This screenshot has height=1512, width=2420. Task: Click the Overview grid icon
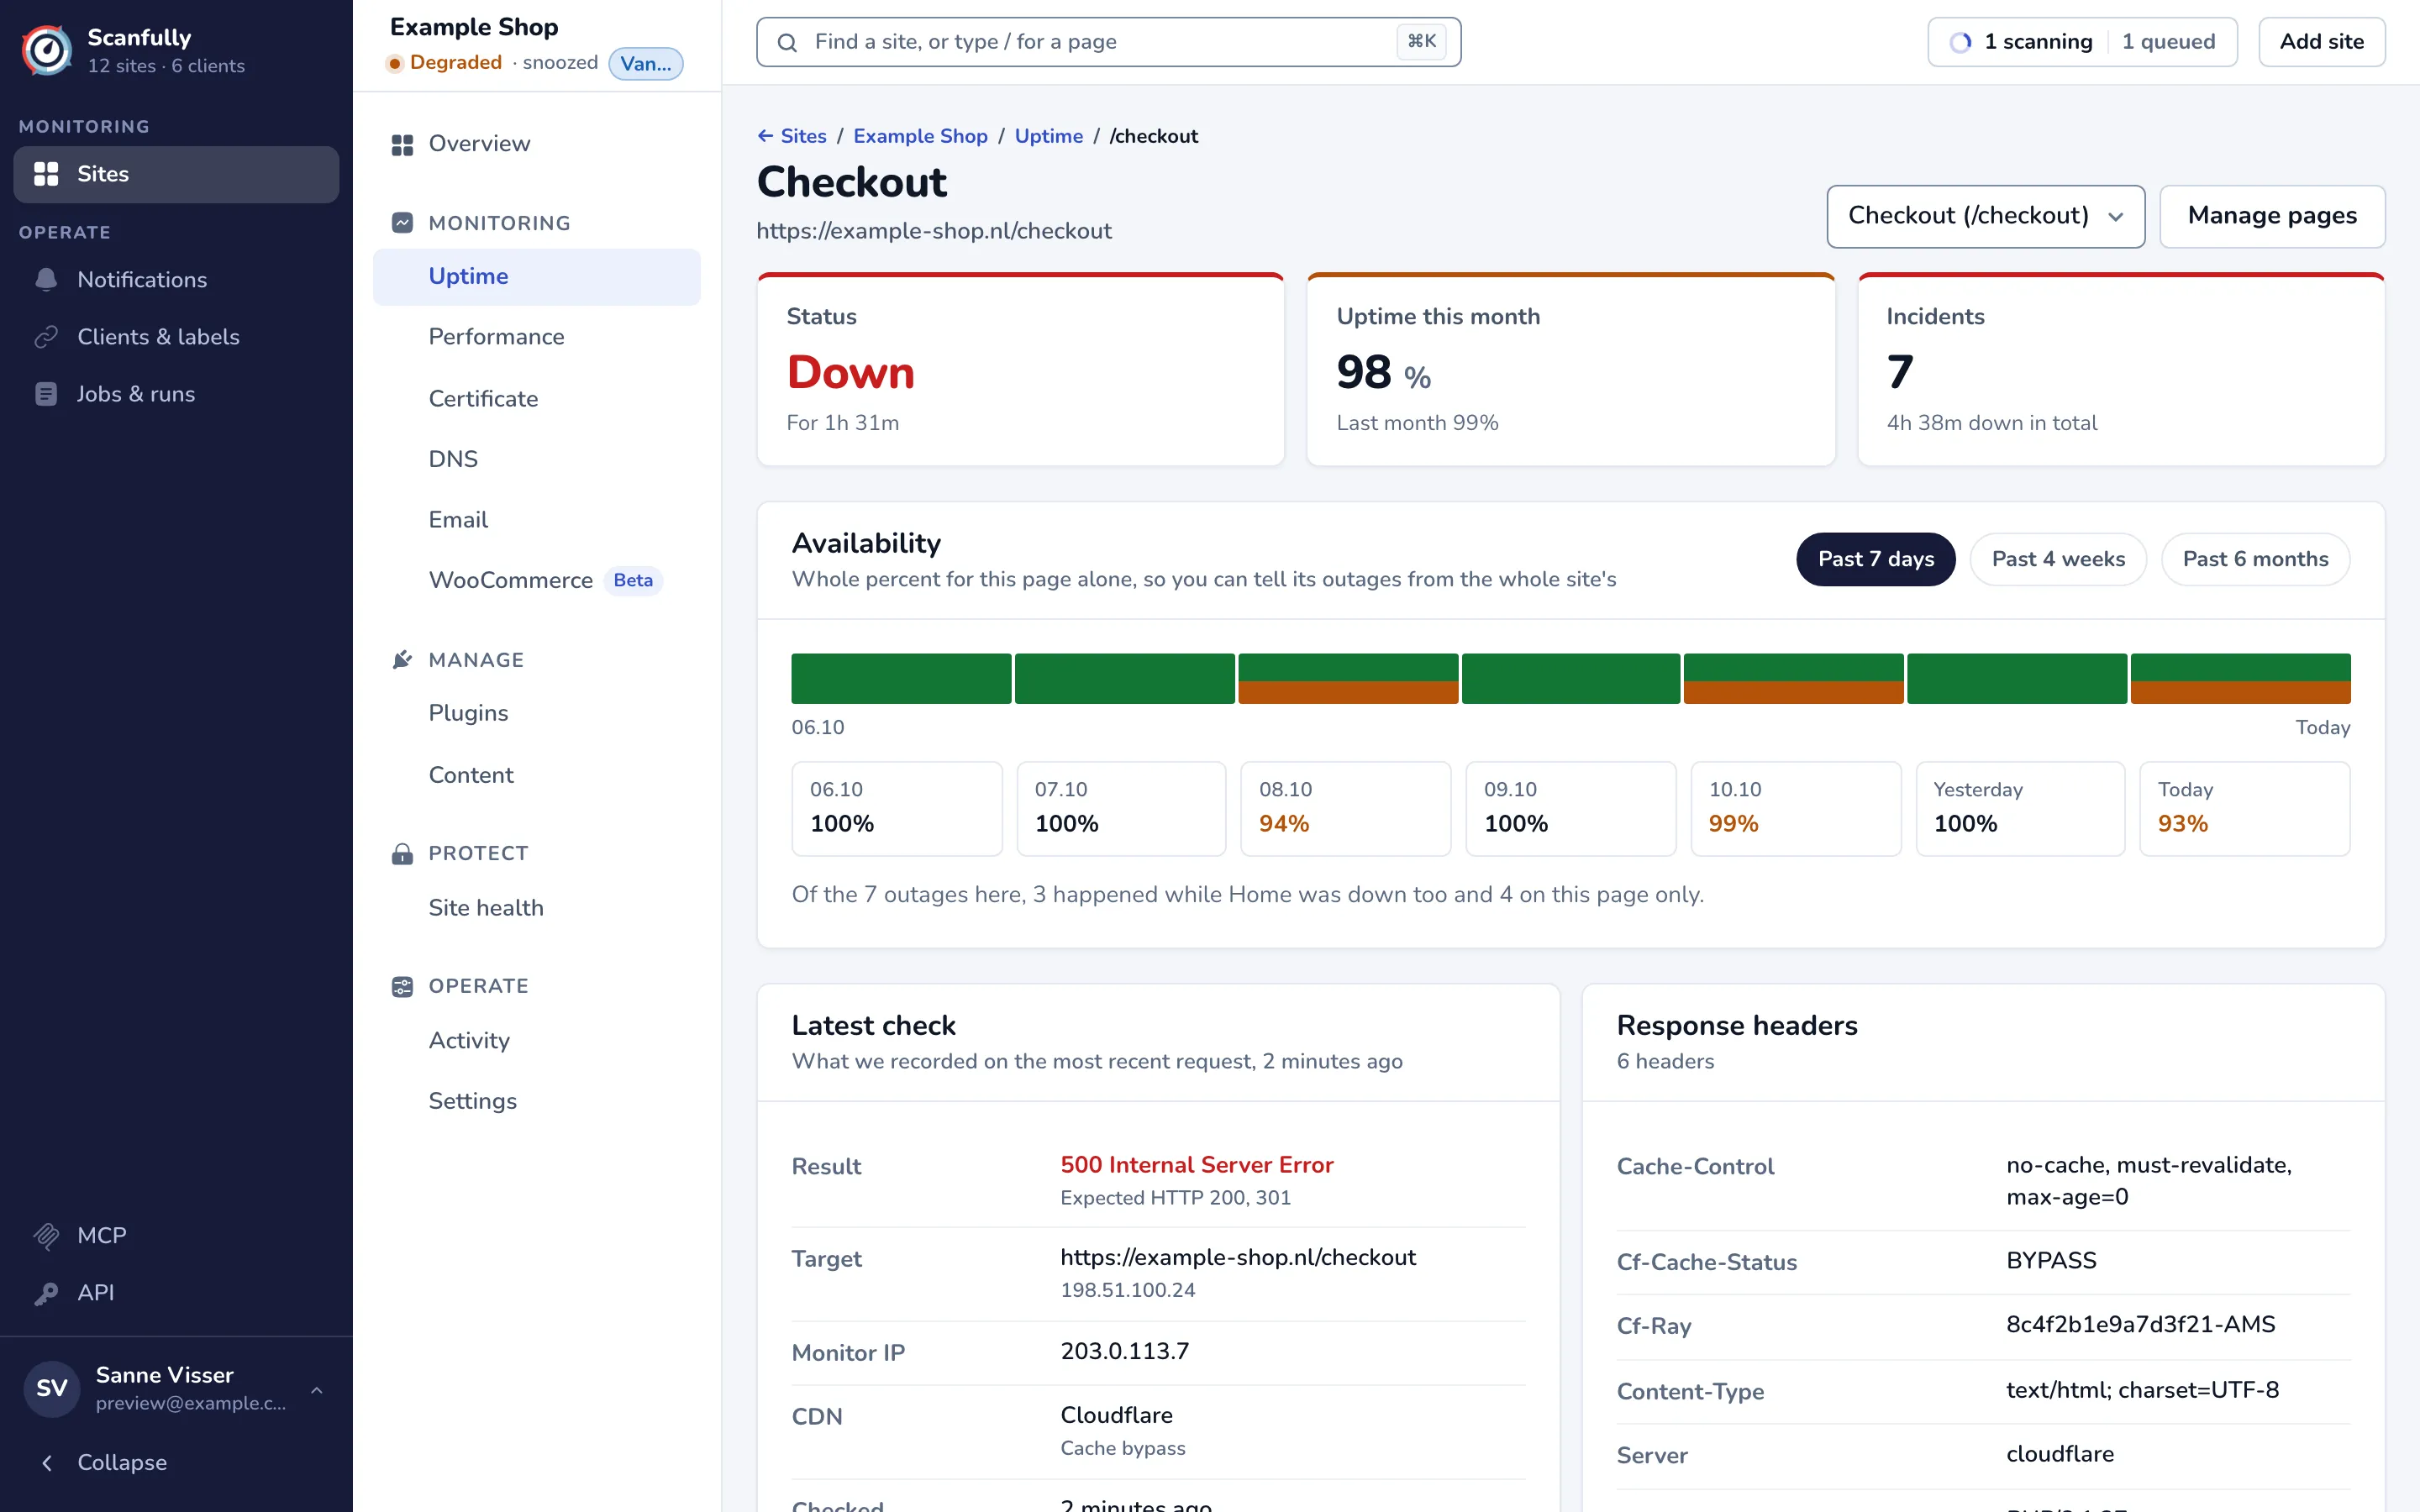402,145
